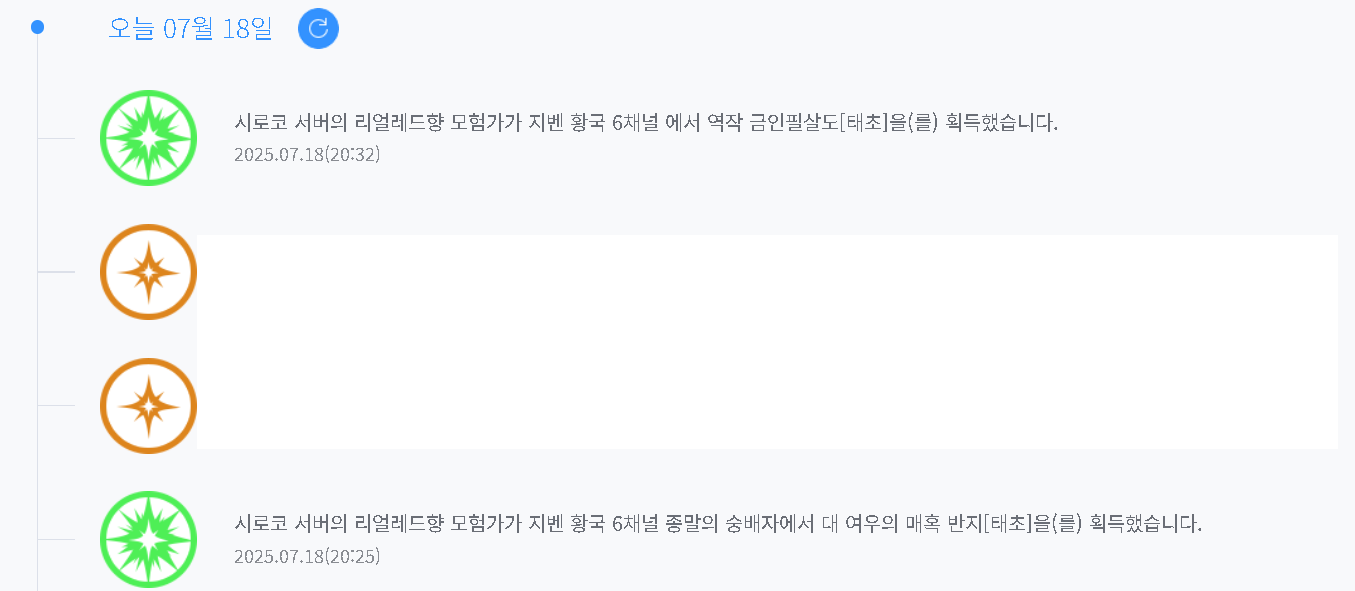The width and height of the screenshot is (1355, 591).
Task: Click the timeline tick beside the first green icon
Action: [x=56, y=138]
